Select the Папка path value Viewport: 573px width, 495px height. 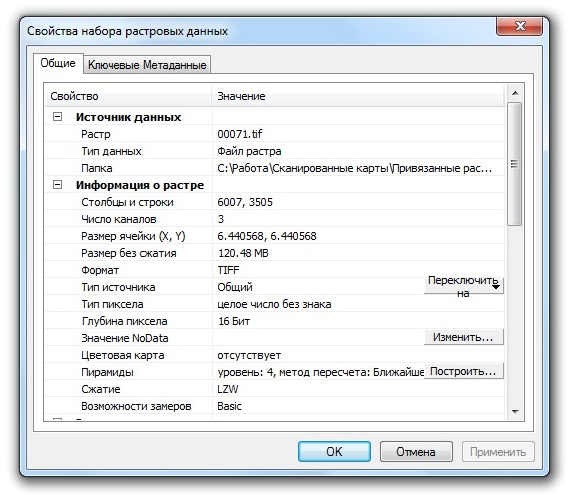354,168
